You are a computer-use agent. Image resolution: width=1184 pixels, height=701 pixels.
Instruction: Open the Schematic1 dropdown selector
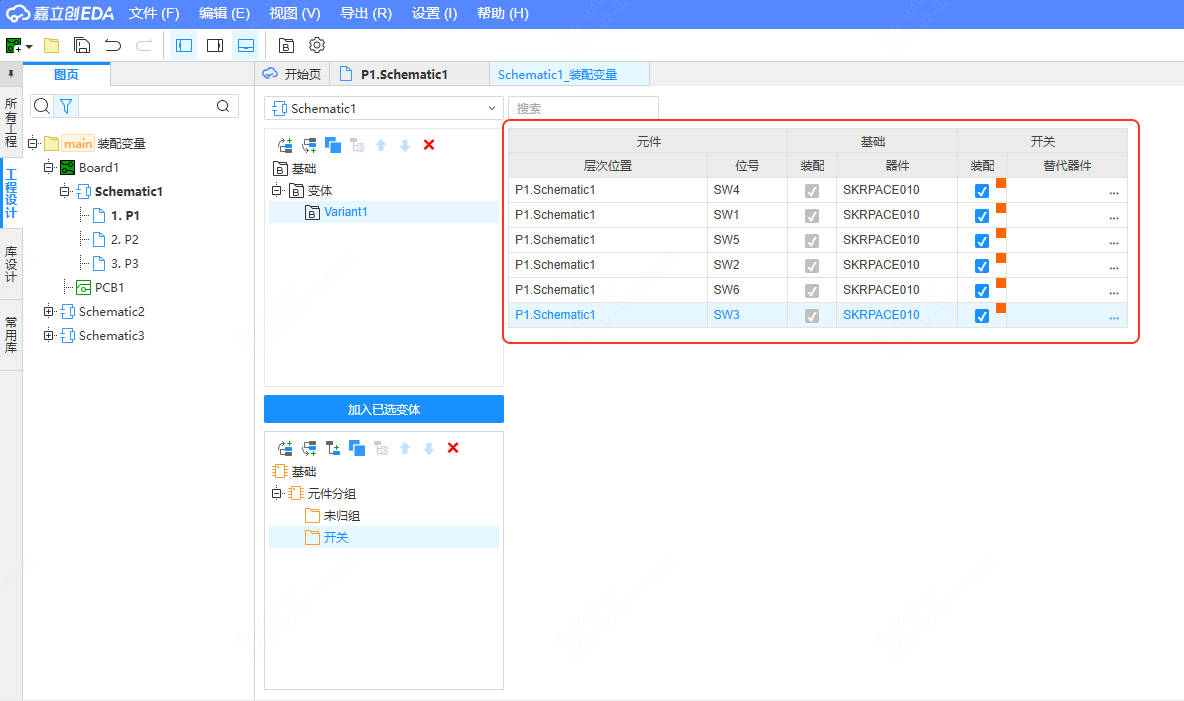384,108
